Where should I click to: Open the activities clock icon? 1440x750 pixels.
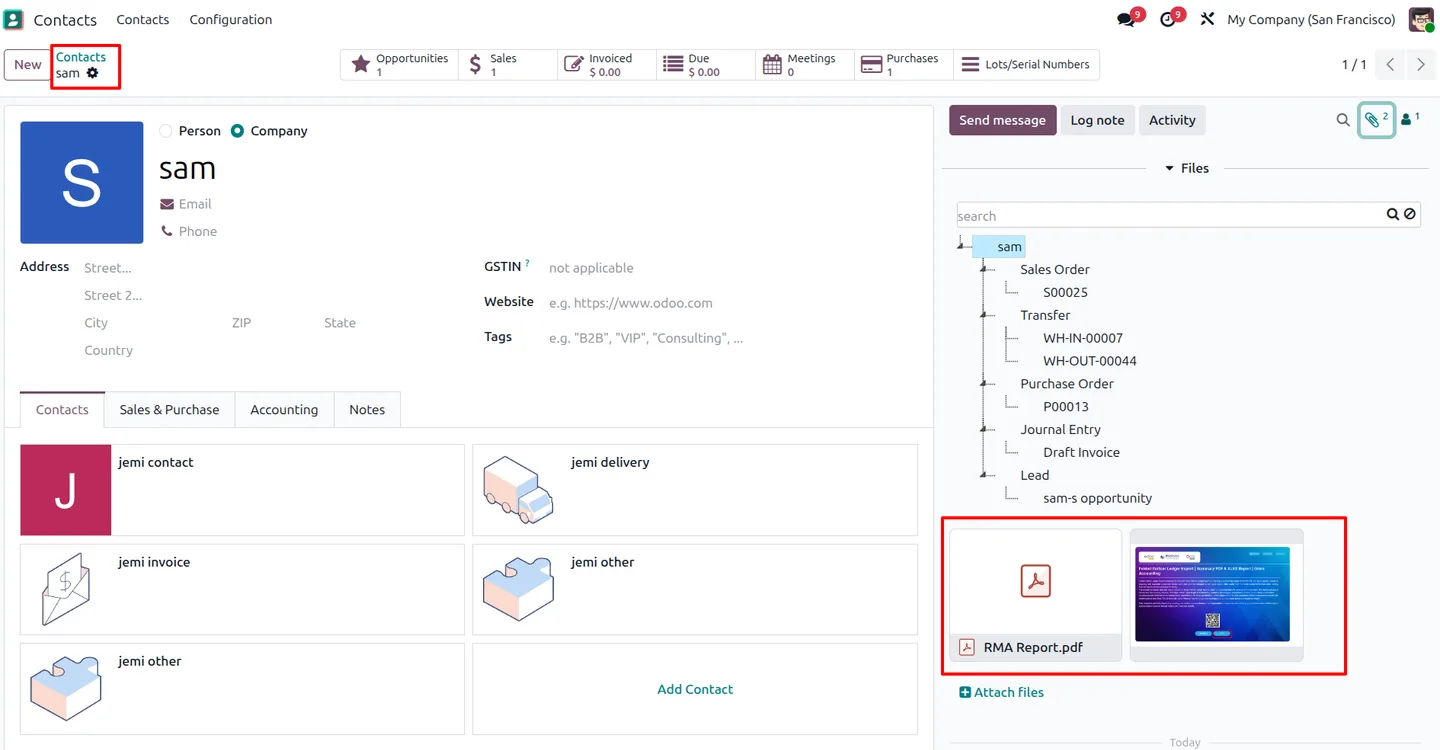click(x=1168, y=20)
